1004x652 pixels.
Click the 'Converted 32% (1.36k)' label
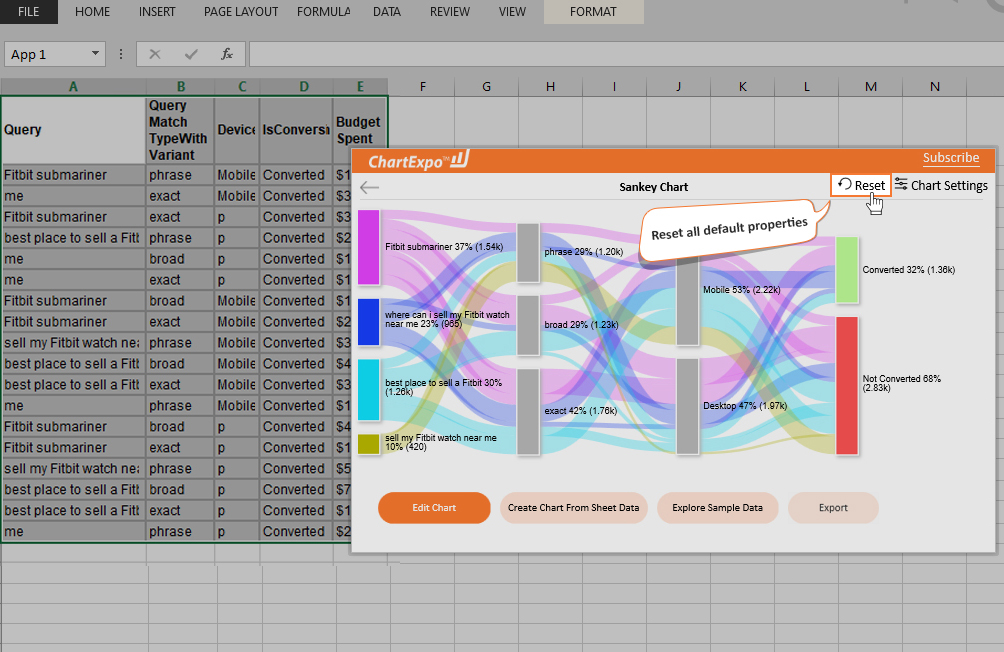909,270
